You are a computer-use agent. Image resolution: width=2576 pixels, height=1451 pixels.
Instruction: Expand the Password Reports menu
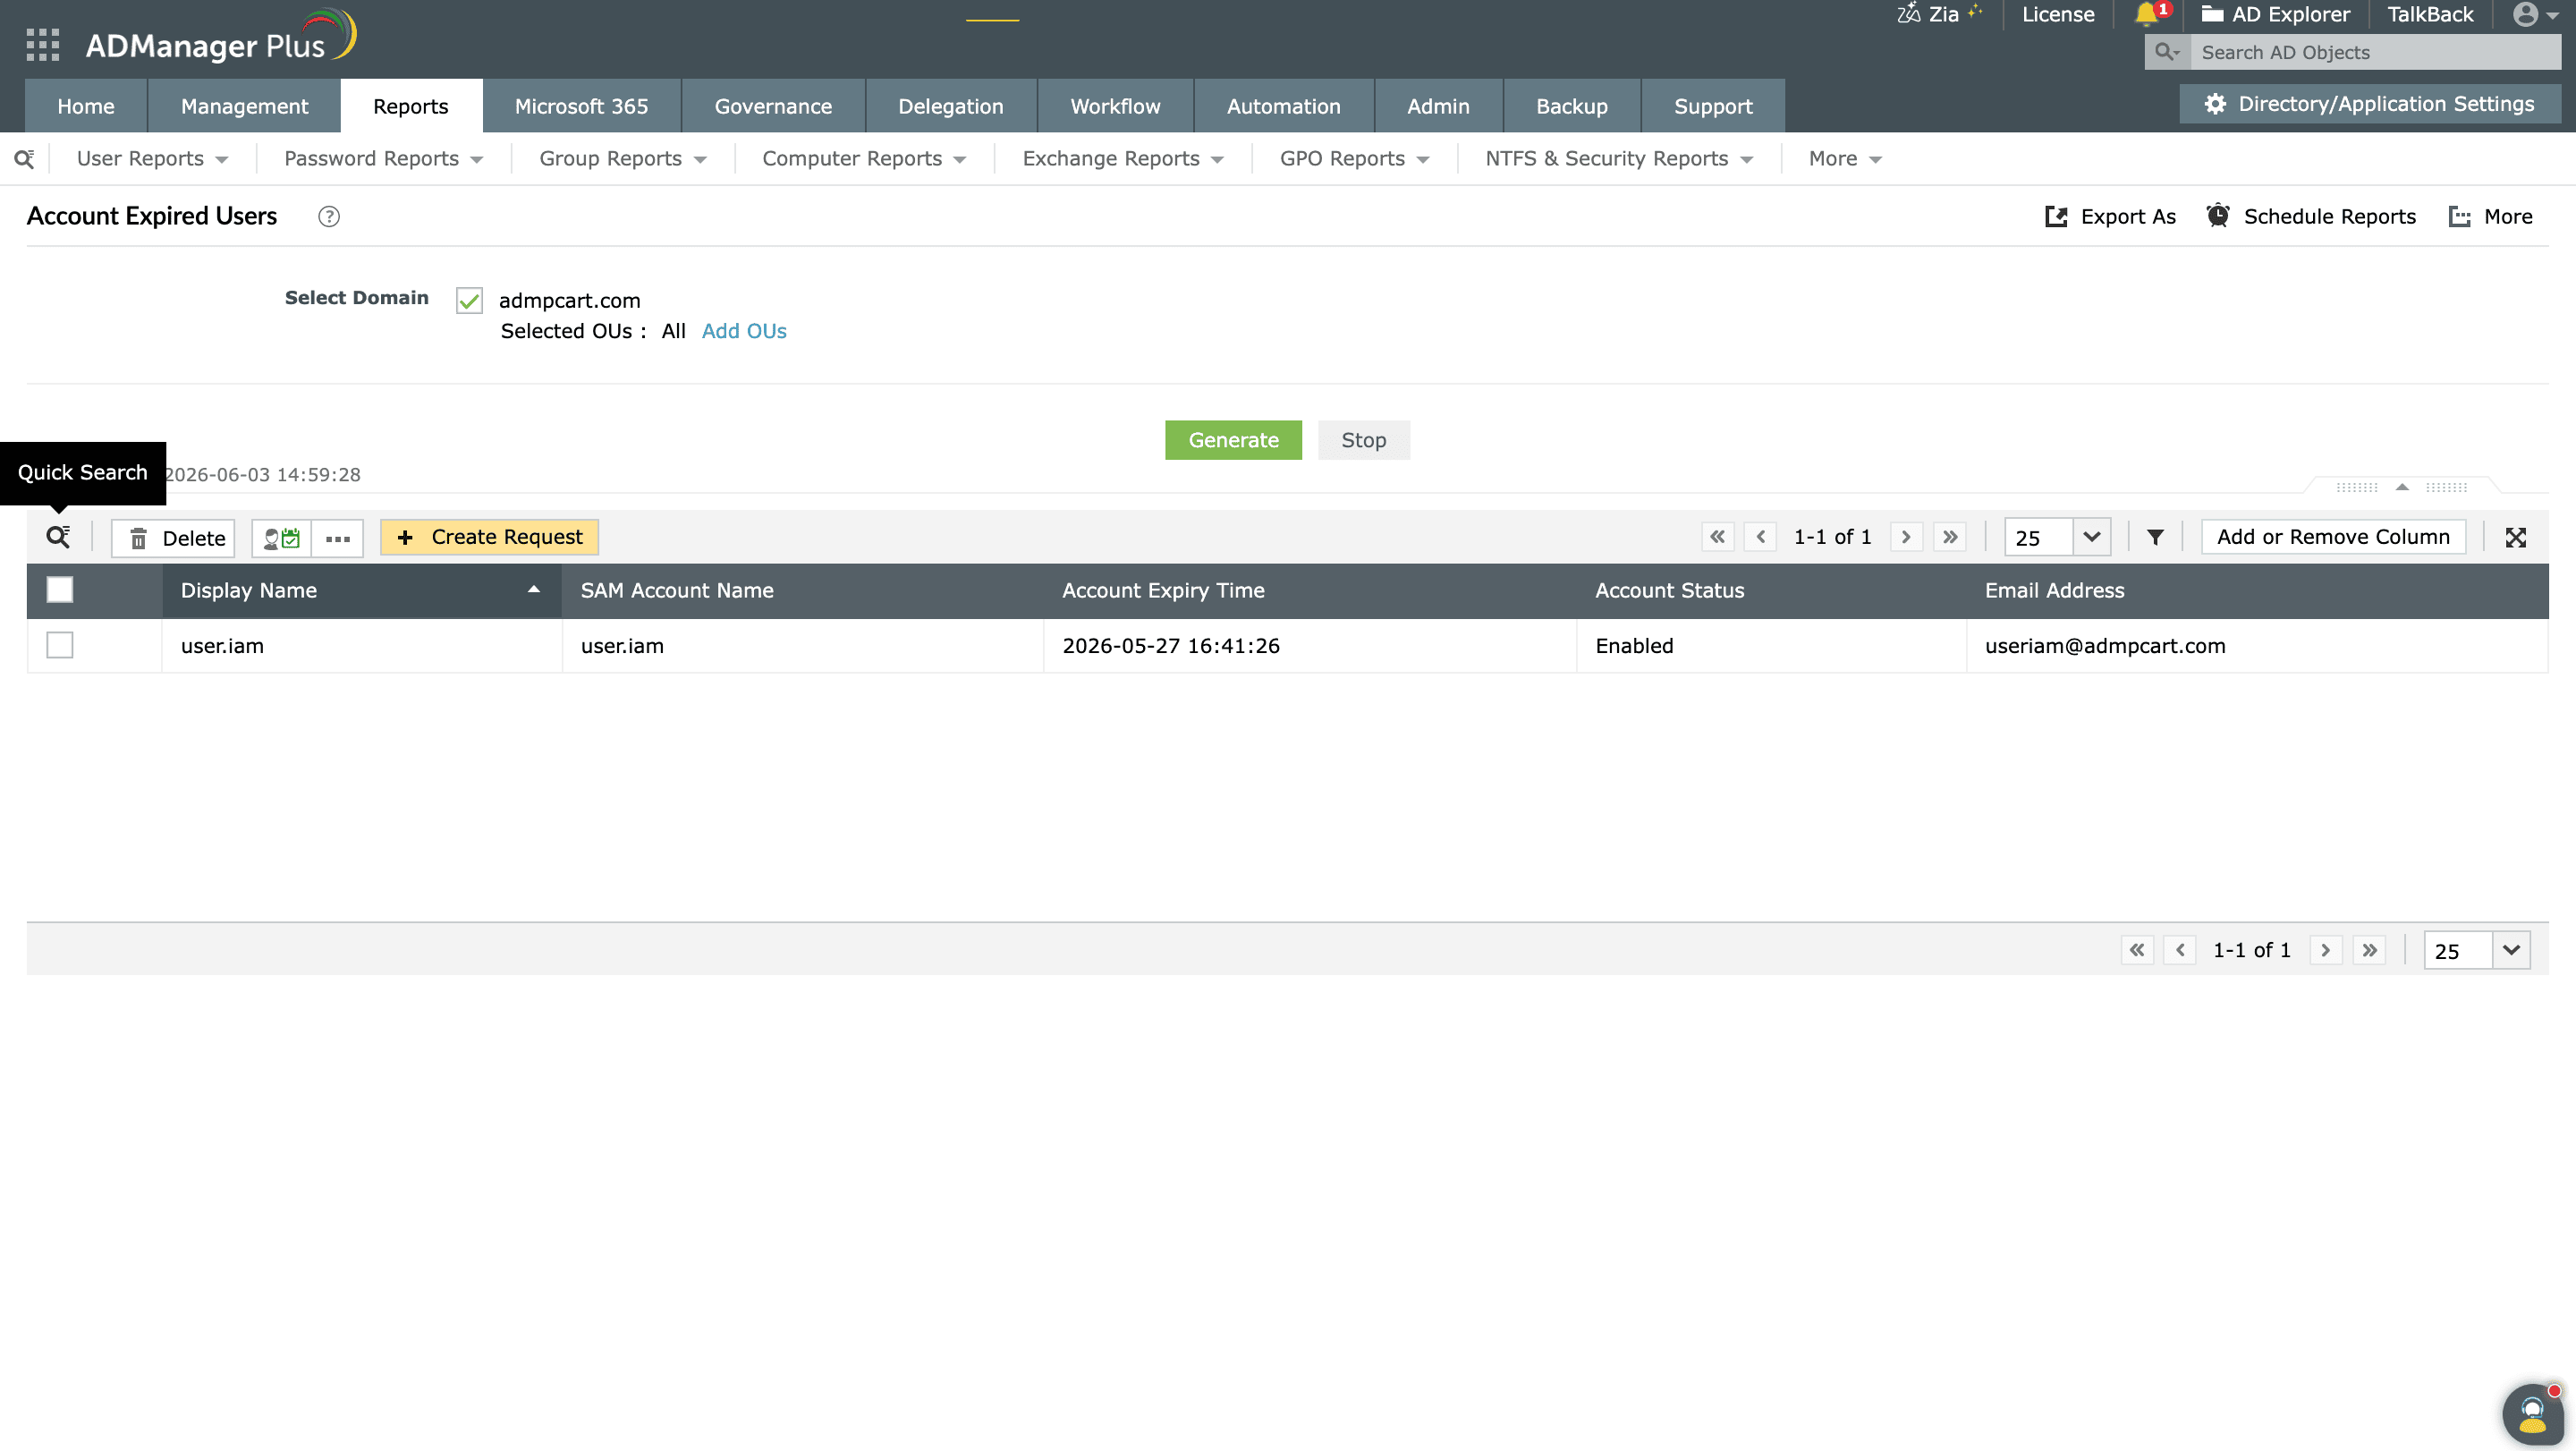click(383, 158)
